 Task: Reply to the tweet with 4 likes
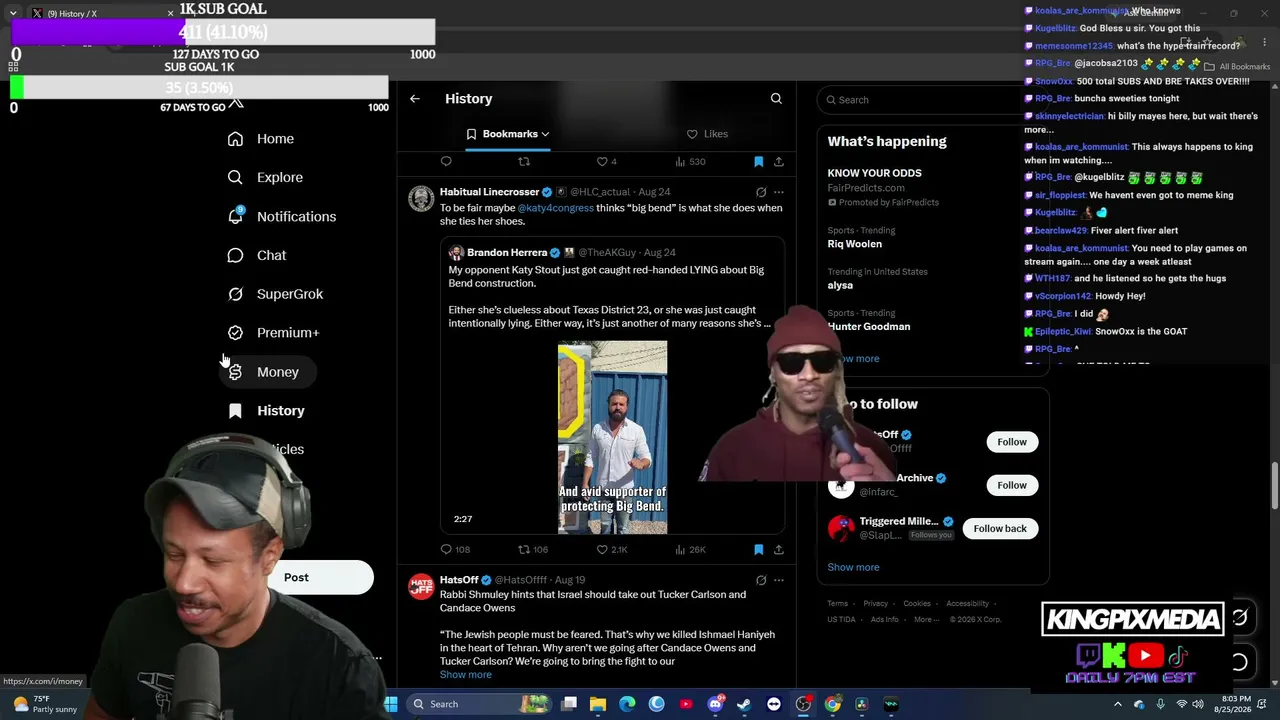[446, 161]
